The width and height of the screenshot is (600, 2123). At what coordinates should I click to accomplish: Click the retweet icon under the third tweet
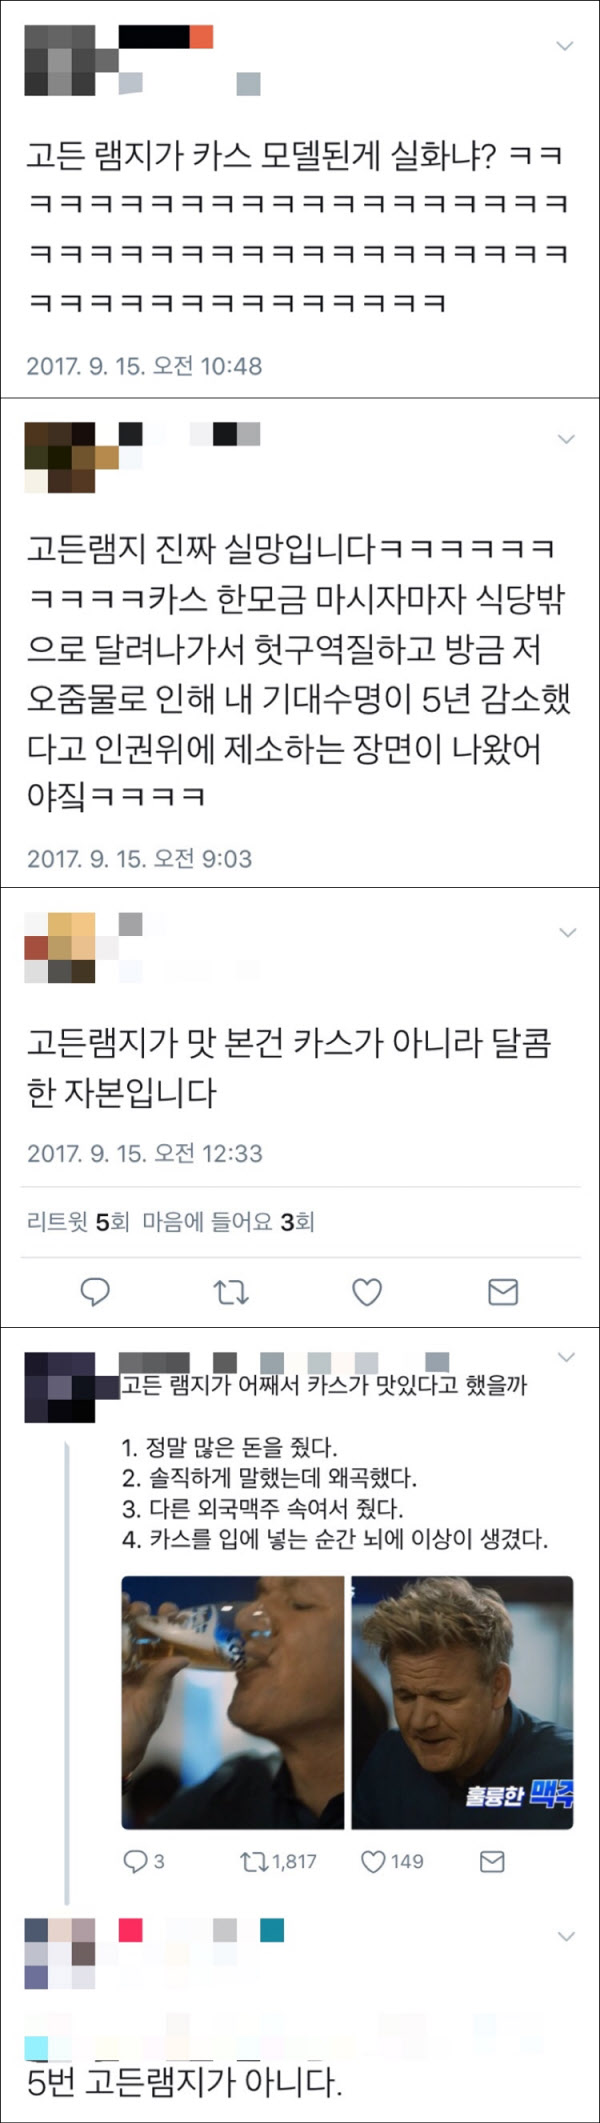[x=231, y=1292]
